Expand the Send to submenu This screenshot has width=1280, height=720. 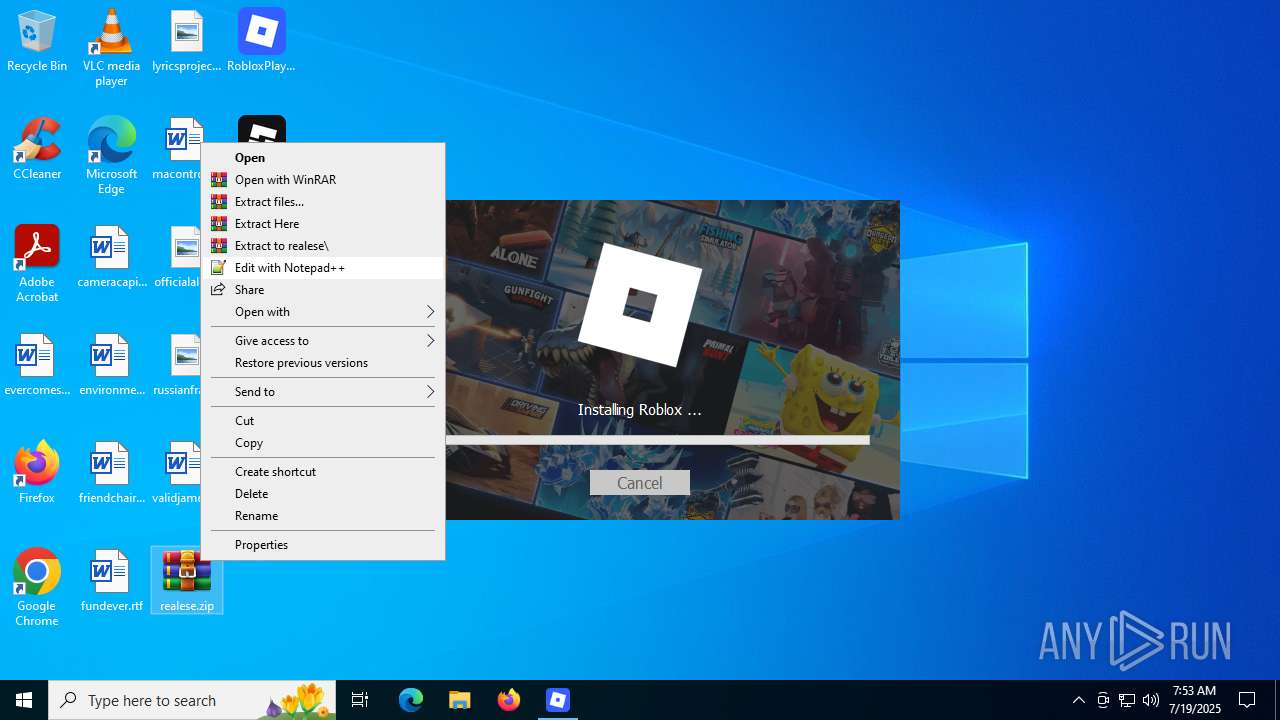click(323, 392)
